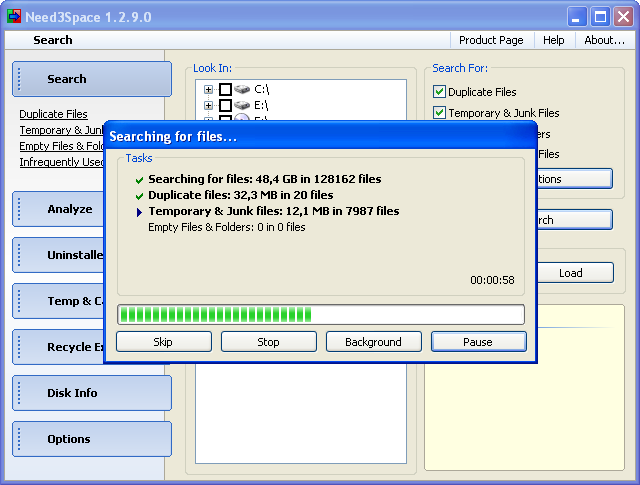Click 'Temporary & Junk files: 12,1 MB' line
The height and width of the screenshot is (485, 640).
pos(273,211)
